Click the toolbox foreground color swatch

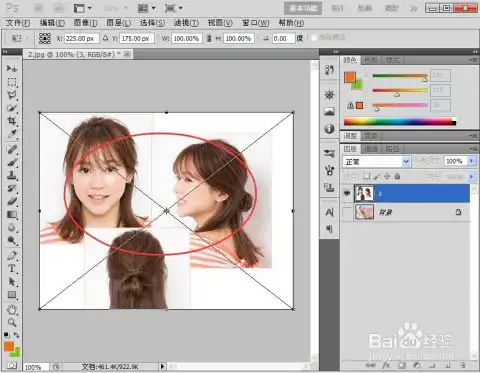click(x=9, y=346)
